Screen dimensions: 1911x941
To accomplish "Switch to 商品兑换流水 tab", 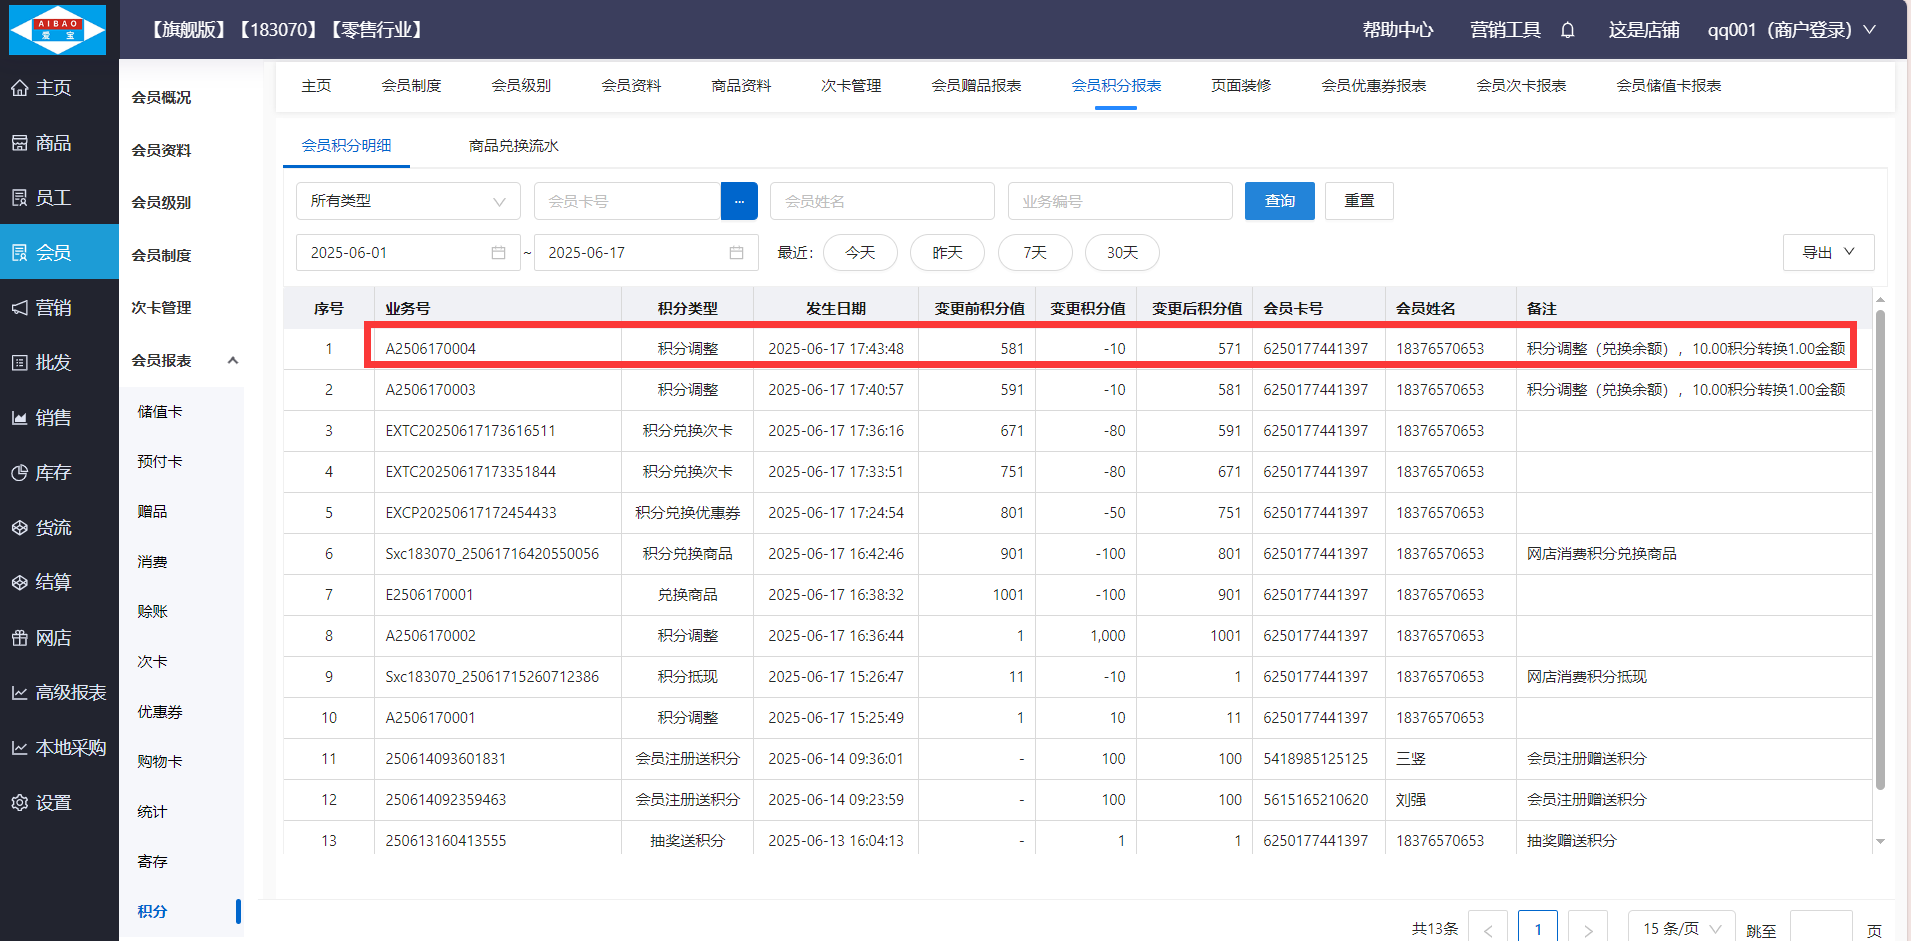I will coord(513,146).
